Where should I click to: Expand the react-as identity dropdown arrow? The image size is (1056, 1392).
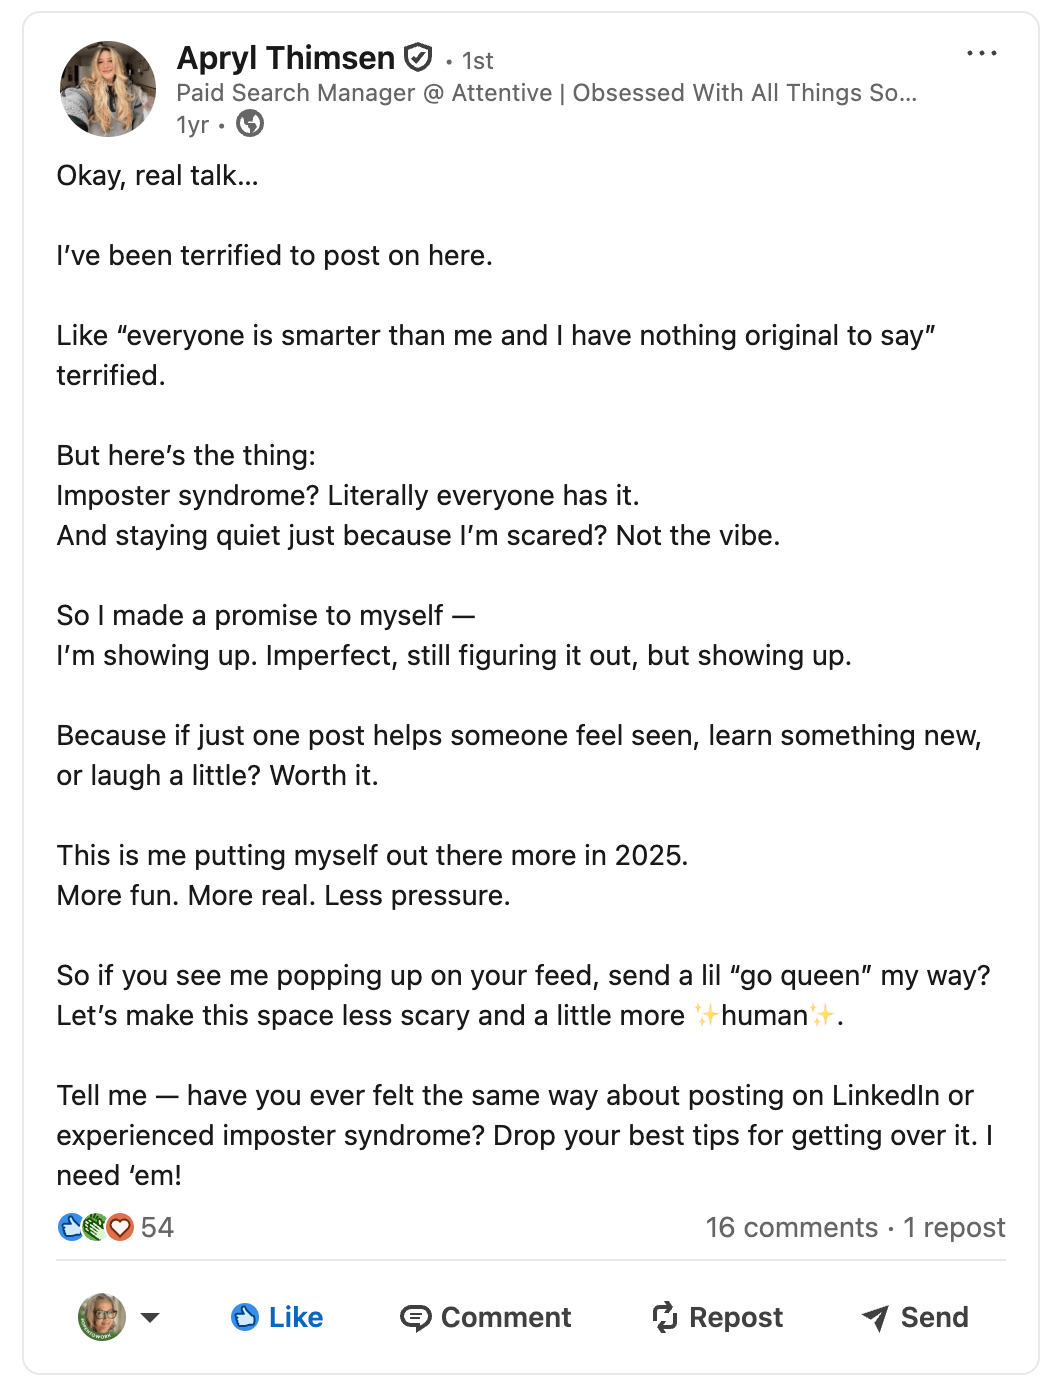[x=150, y=1317]
